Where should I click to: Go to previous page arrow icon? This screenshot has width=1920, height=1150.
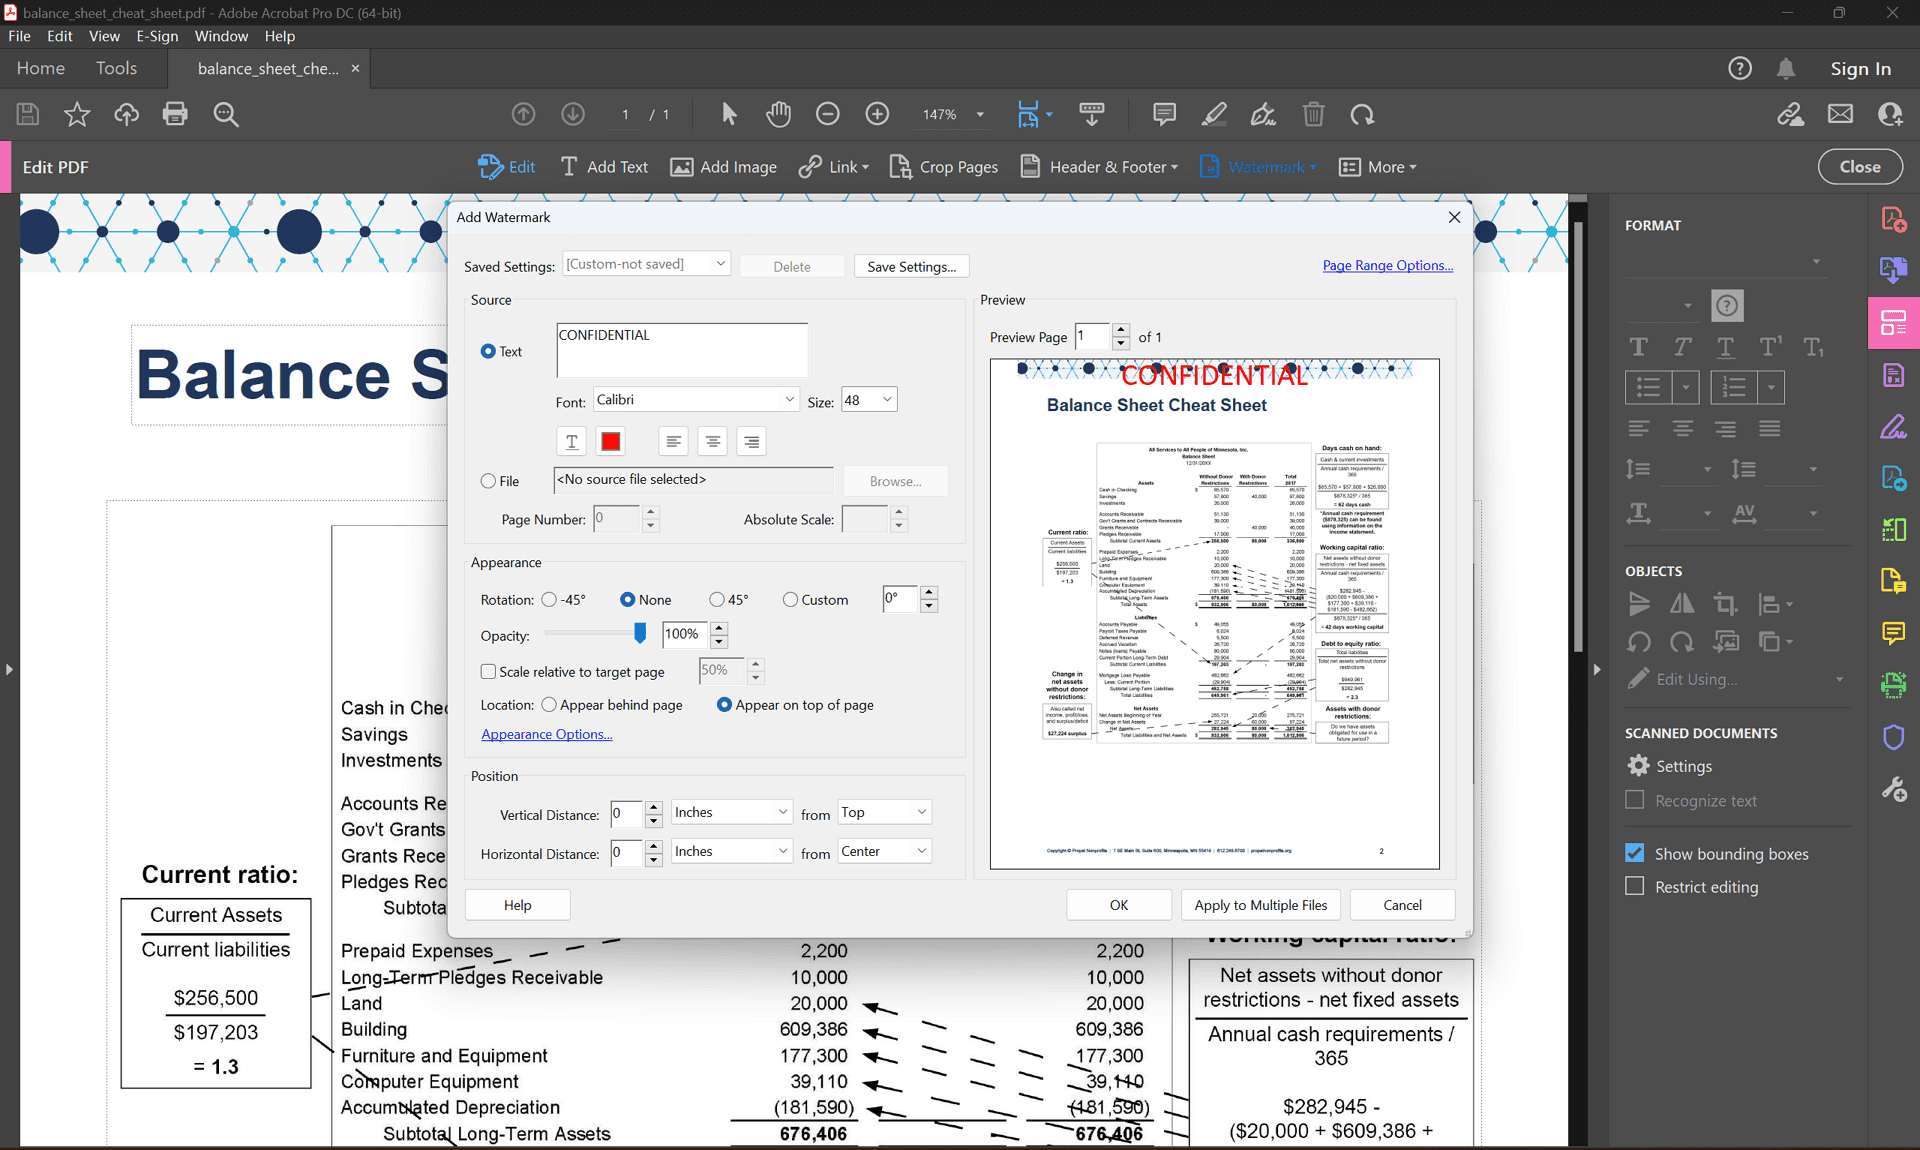(523, 114)
